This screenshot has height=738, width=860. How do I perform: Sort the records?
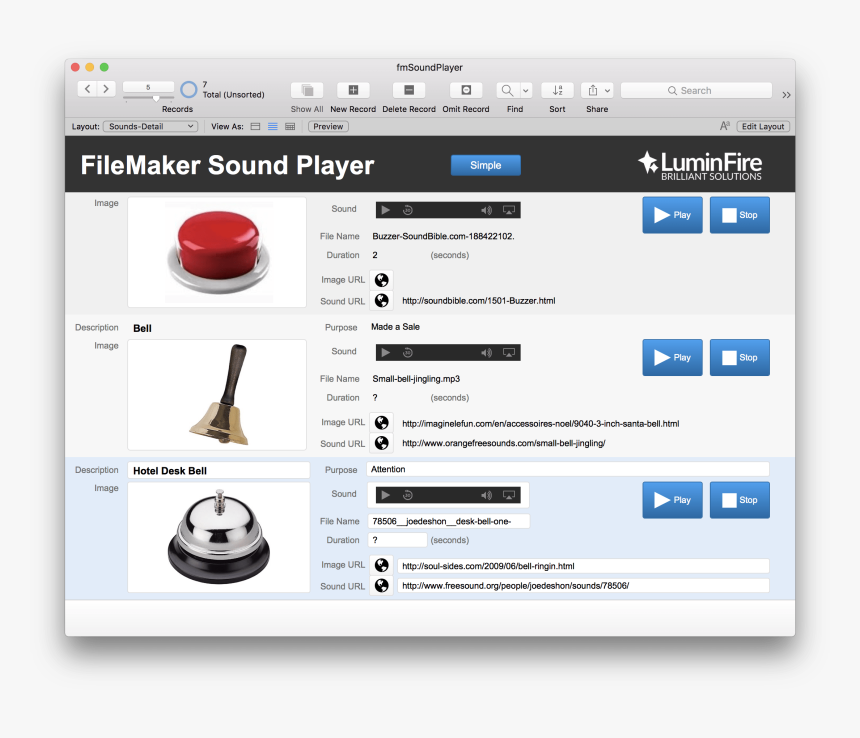pos(556,92)
